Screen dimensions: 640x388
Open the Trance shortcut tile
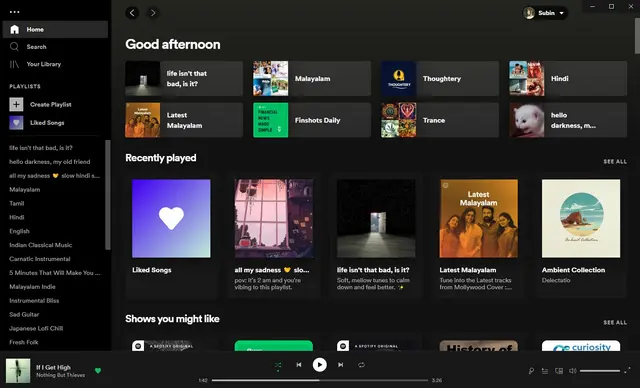click(440, 120)
